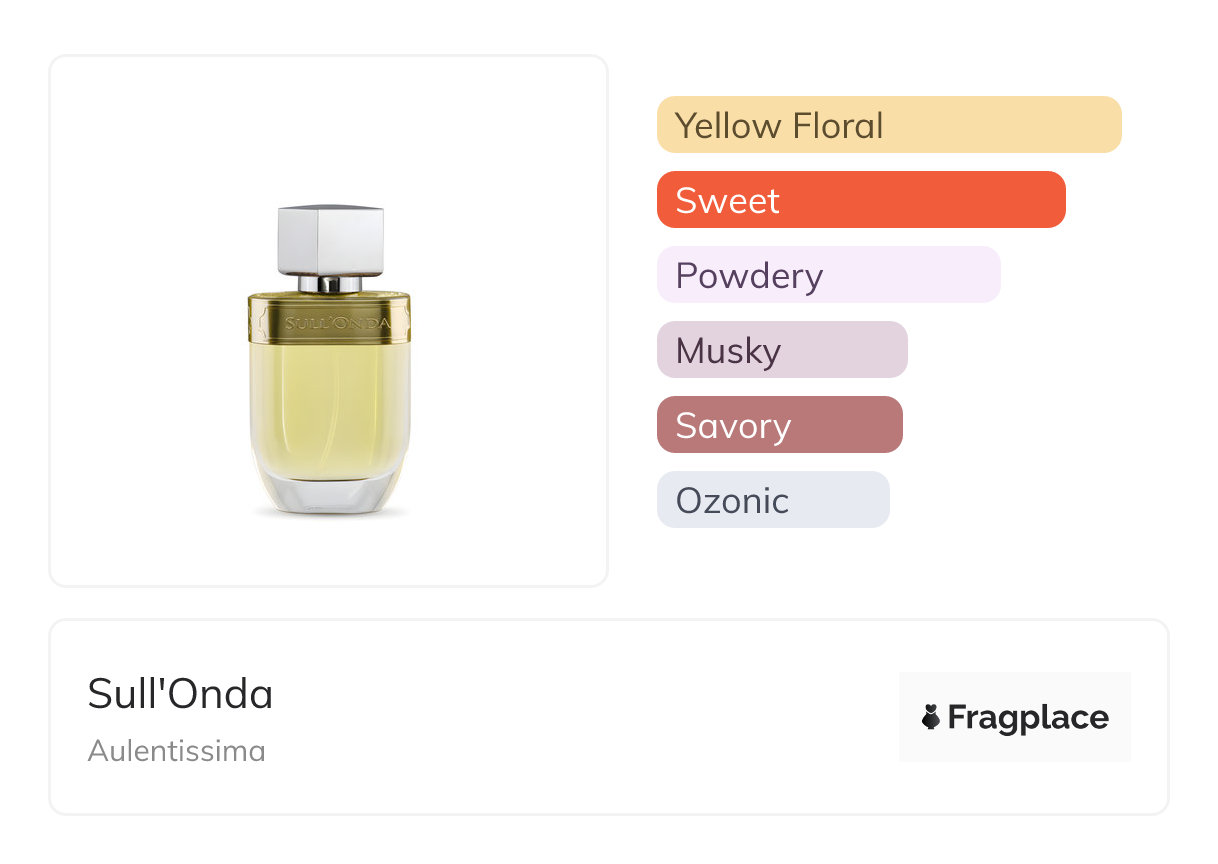Open the Aulentissima brand name link
1218x864 pixels.
pyautogui.click(x=176, y=750)
